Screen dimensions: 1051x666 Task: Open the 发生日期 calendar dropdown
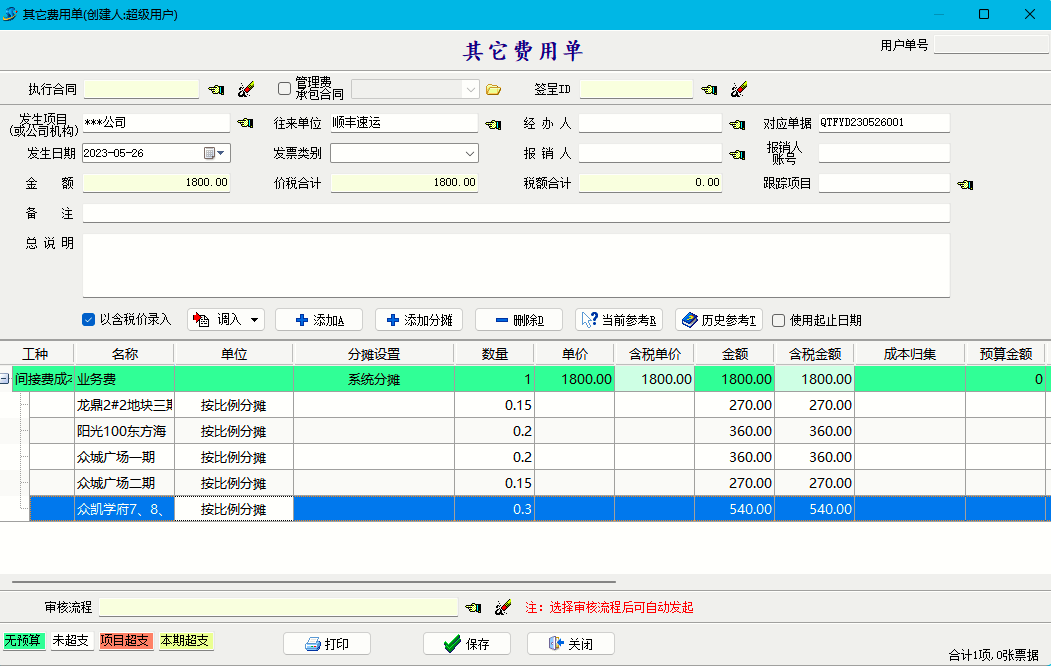pos(216,154)
